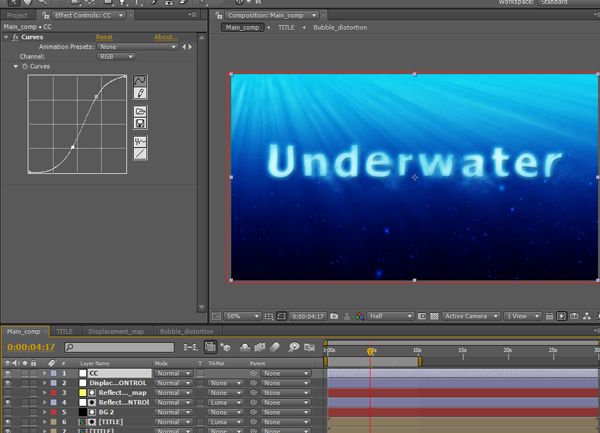The width and height of the screenshot is (600, 433).
Task: Click the auto-keyframe button in timeline
Action: (x=309, y=347)
